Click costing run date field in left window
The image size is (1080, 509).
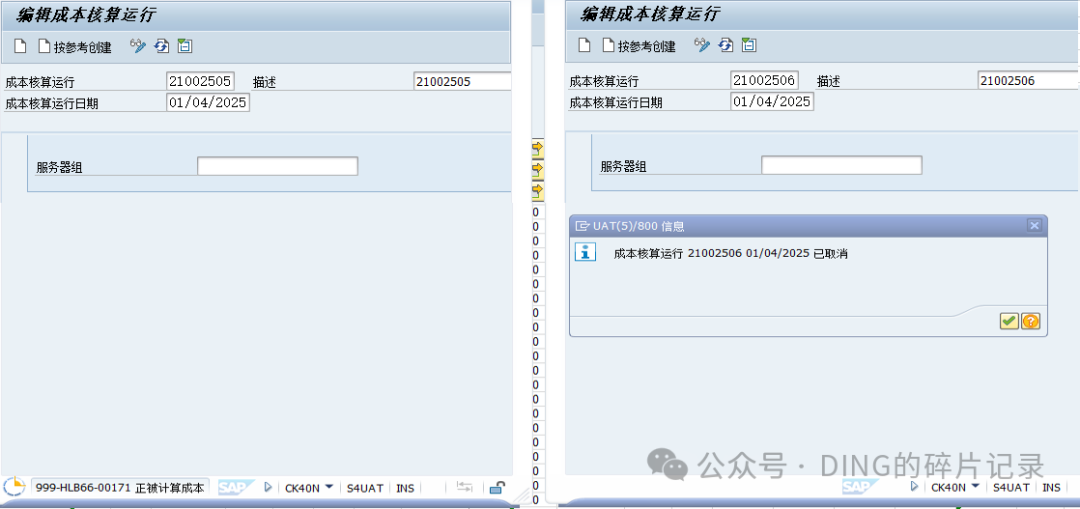208,102
